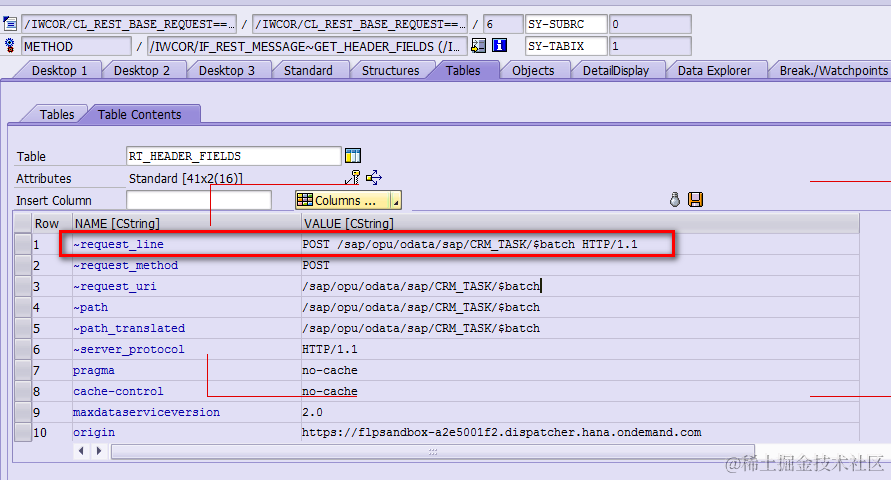The width and height of the screenshot is (891, 480).
Task: Click the ~request_method name cell
Action: coord(186,265)
